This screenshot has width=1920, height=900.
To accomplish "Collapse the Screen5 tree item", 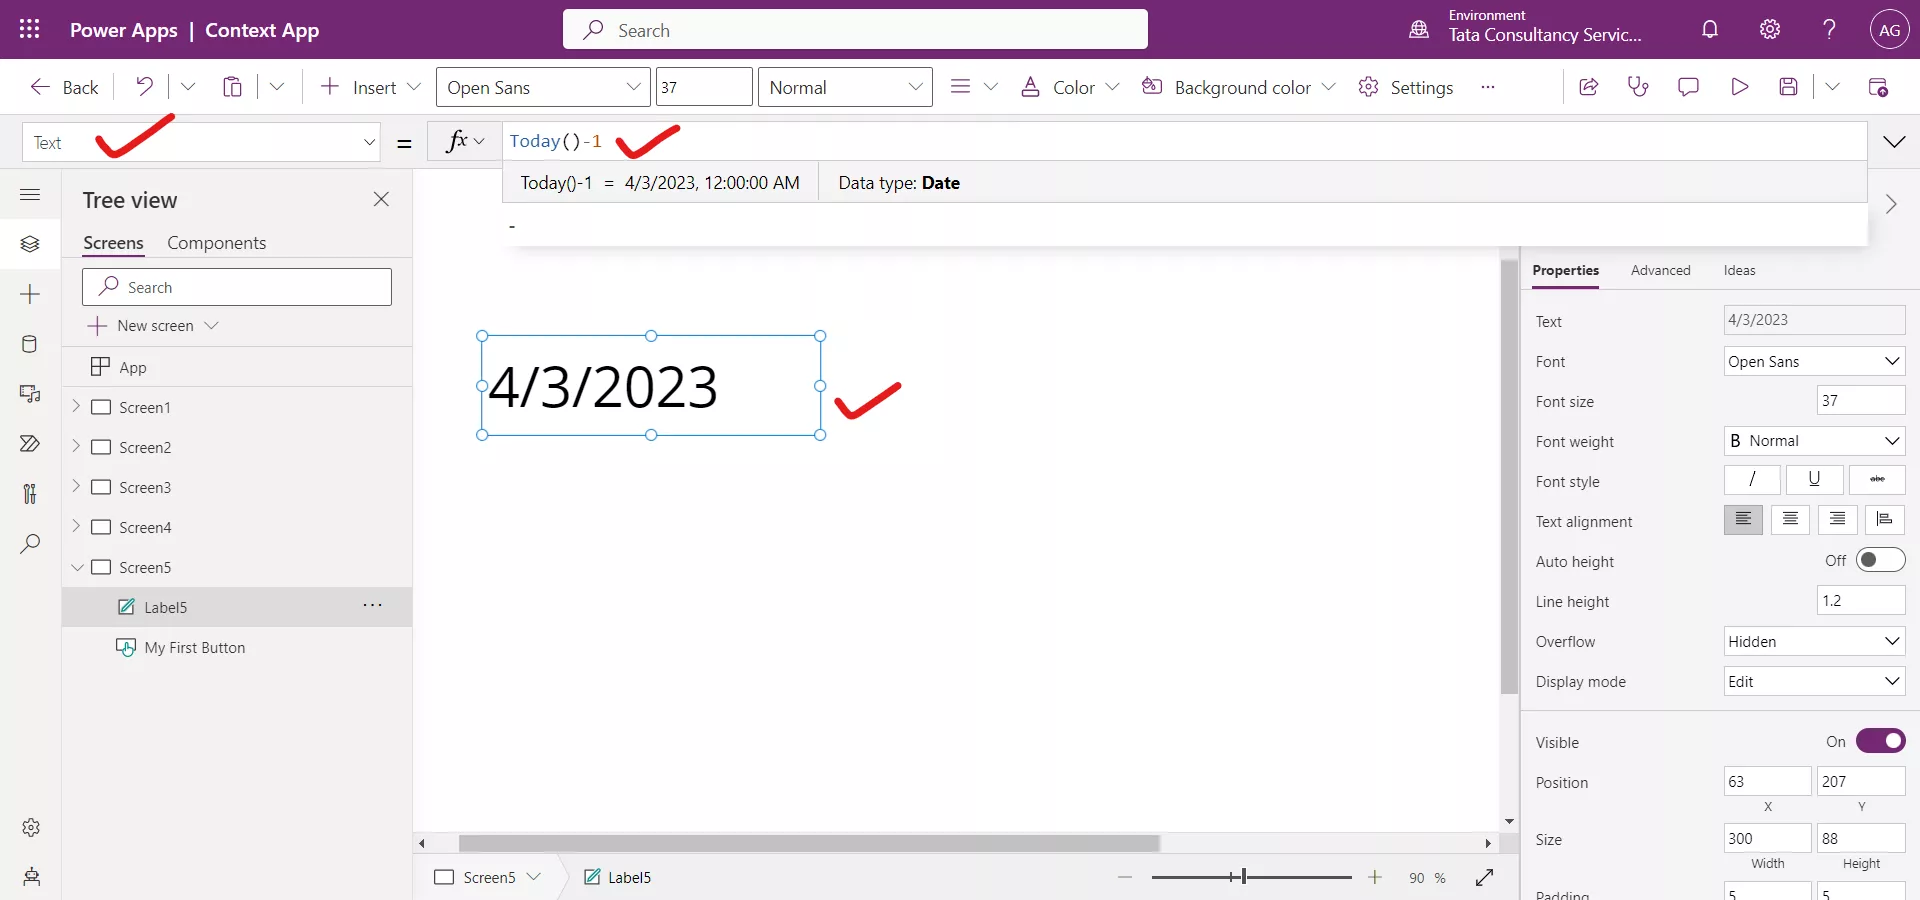I will tap(77, 567).
